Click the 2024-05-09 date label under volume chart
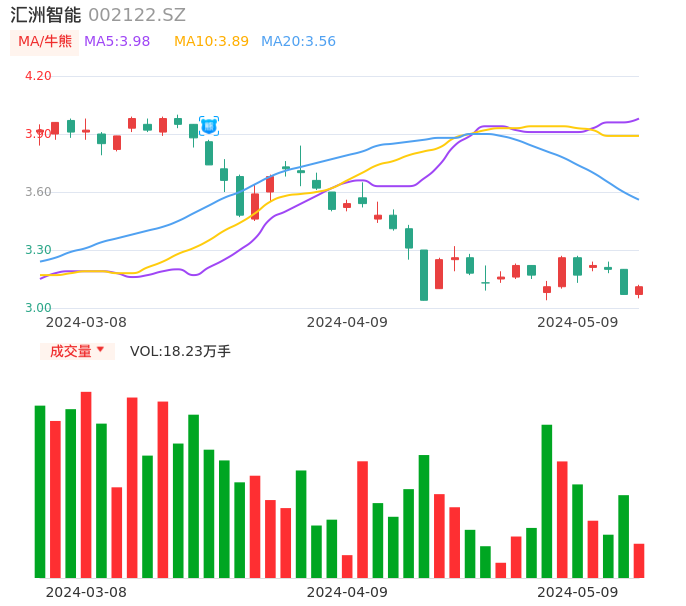 577,592
